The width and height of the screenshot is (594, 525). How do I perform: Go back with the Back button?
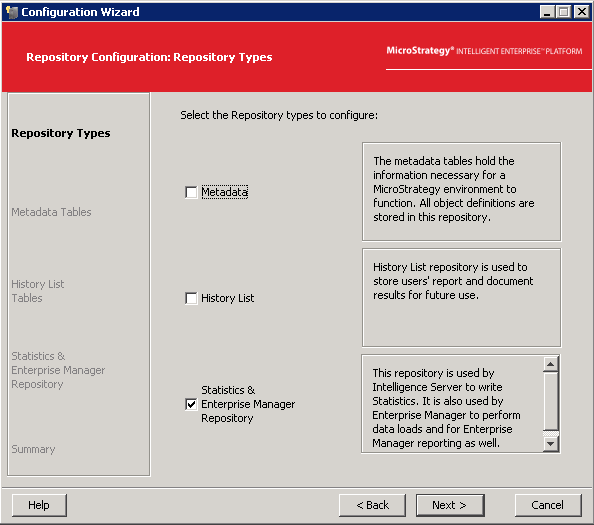click(x=372, y=505)
